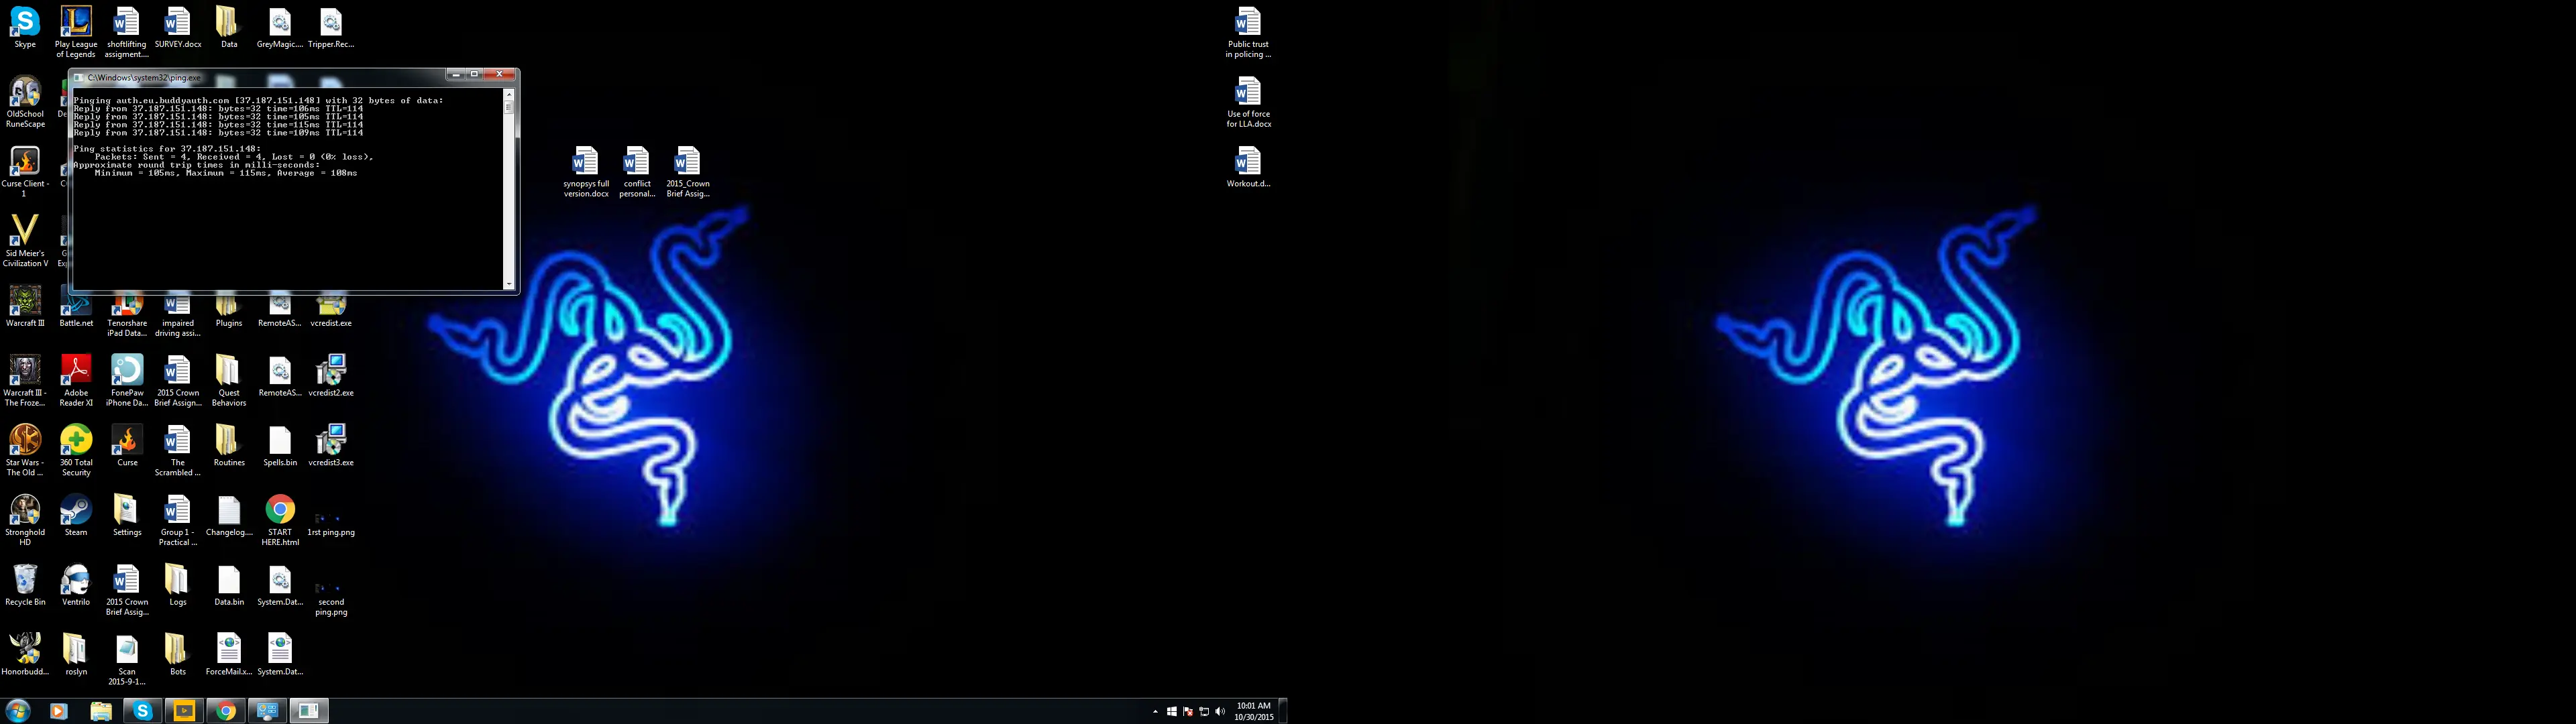Switch to Skype in the taskbar
The image size is (2576, 724).
pyautogui.click(x=142, y=711)
